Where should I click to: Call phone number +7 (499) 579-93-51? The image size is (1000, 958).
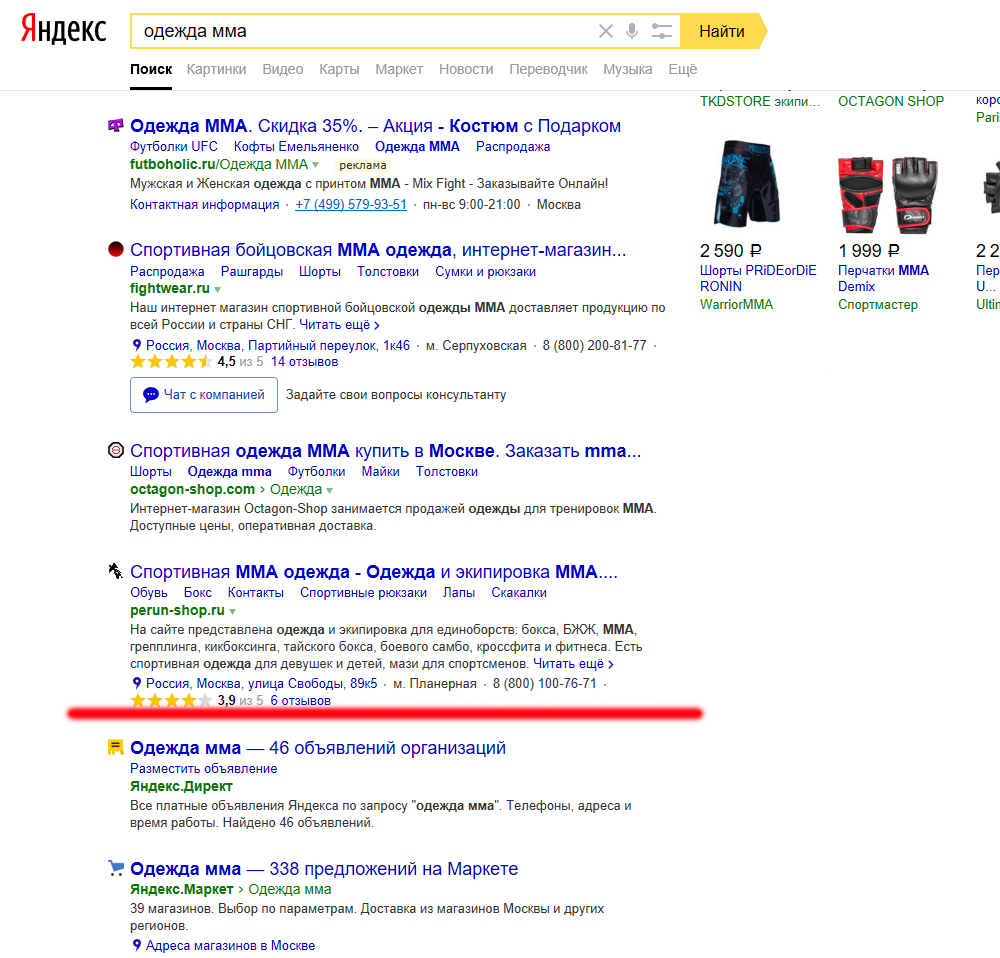tap(351, 204)
